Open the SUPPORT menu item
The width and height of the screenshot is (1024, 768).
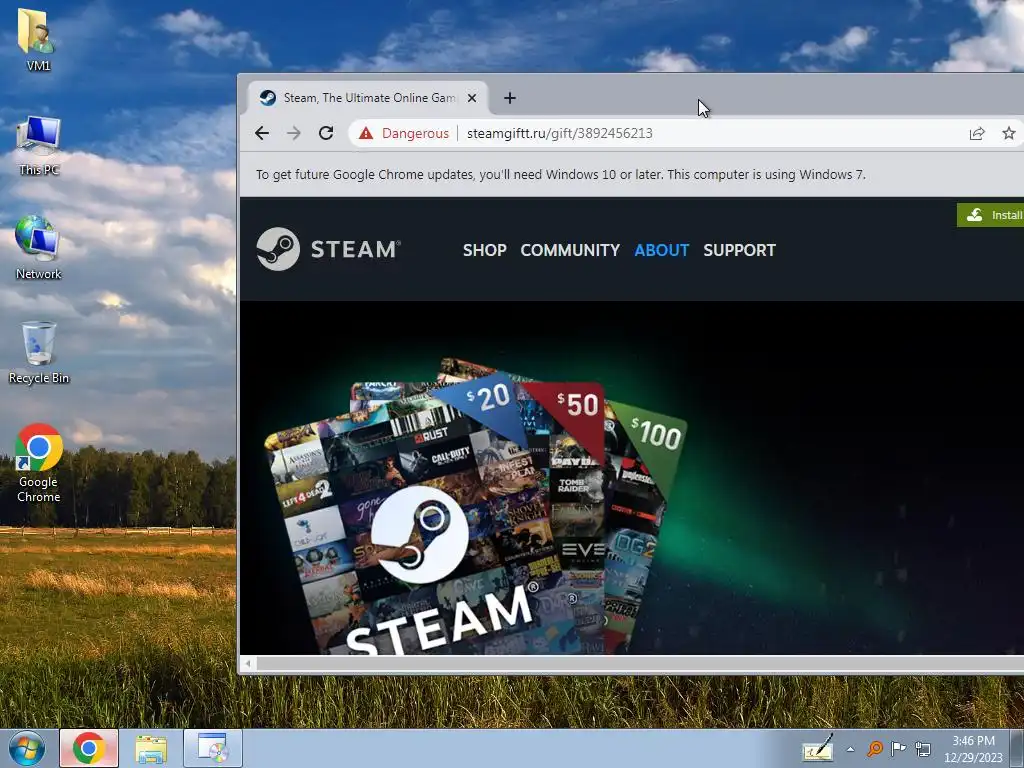tap(739, 250)
